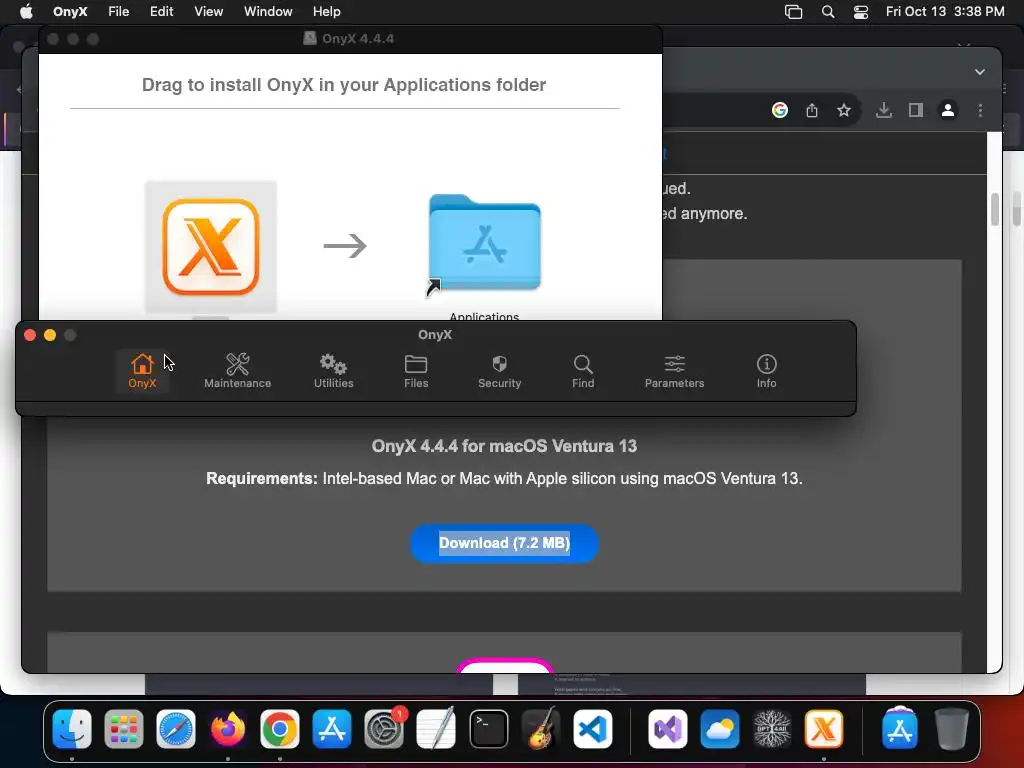Close the OnyX toolbar window
Image resolution: width=1024 pixels, height=768 pixels.
[x=30, y=335]
